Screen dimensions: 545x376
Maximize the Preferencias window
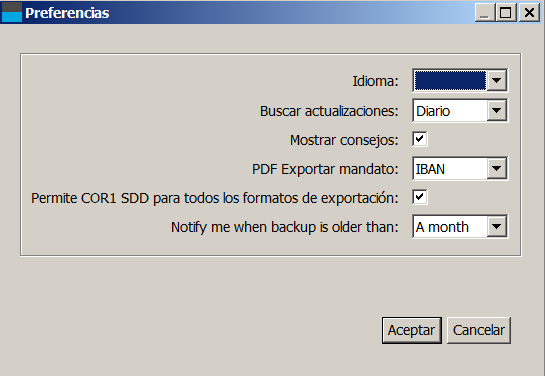pyautogui.click(x=505, y=13)
